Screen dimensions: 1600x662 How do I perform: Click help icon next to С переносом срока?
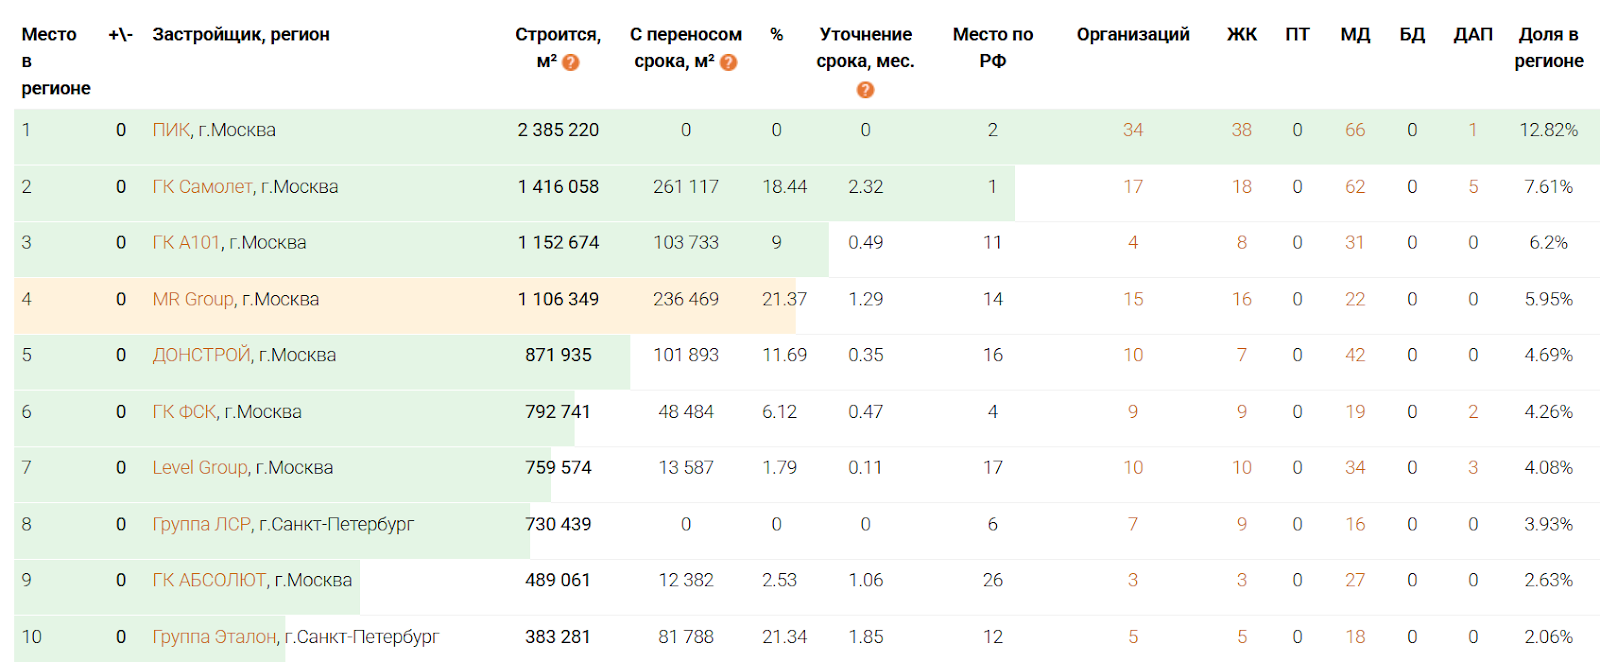[729, 62]
